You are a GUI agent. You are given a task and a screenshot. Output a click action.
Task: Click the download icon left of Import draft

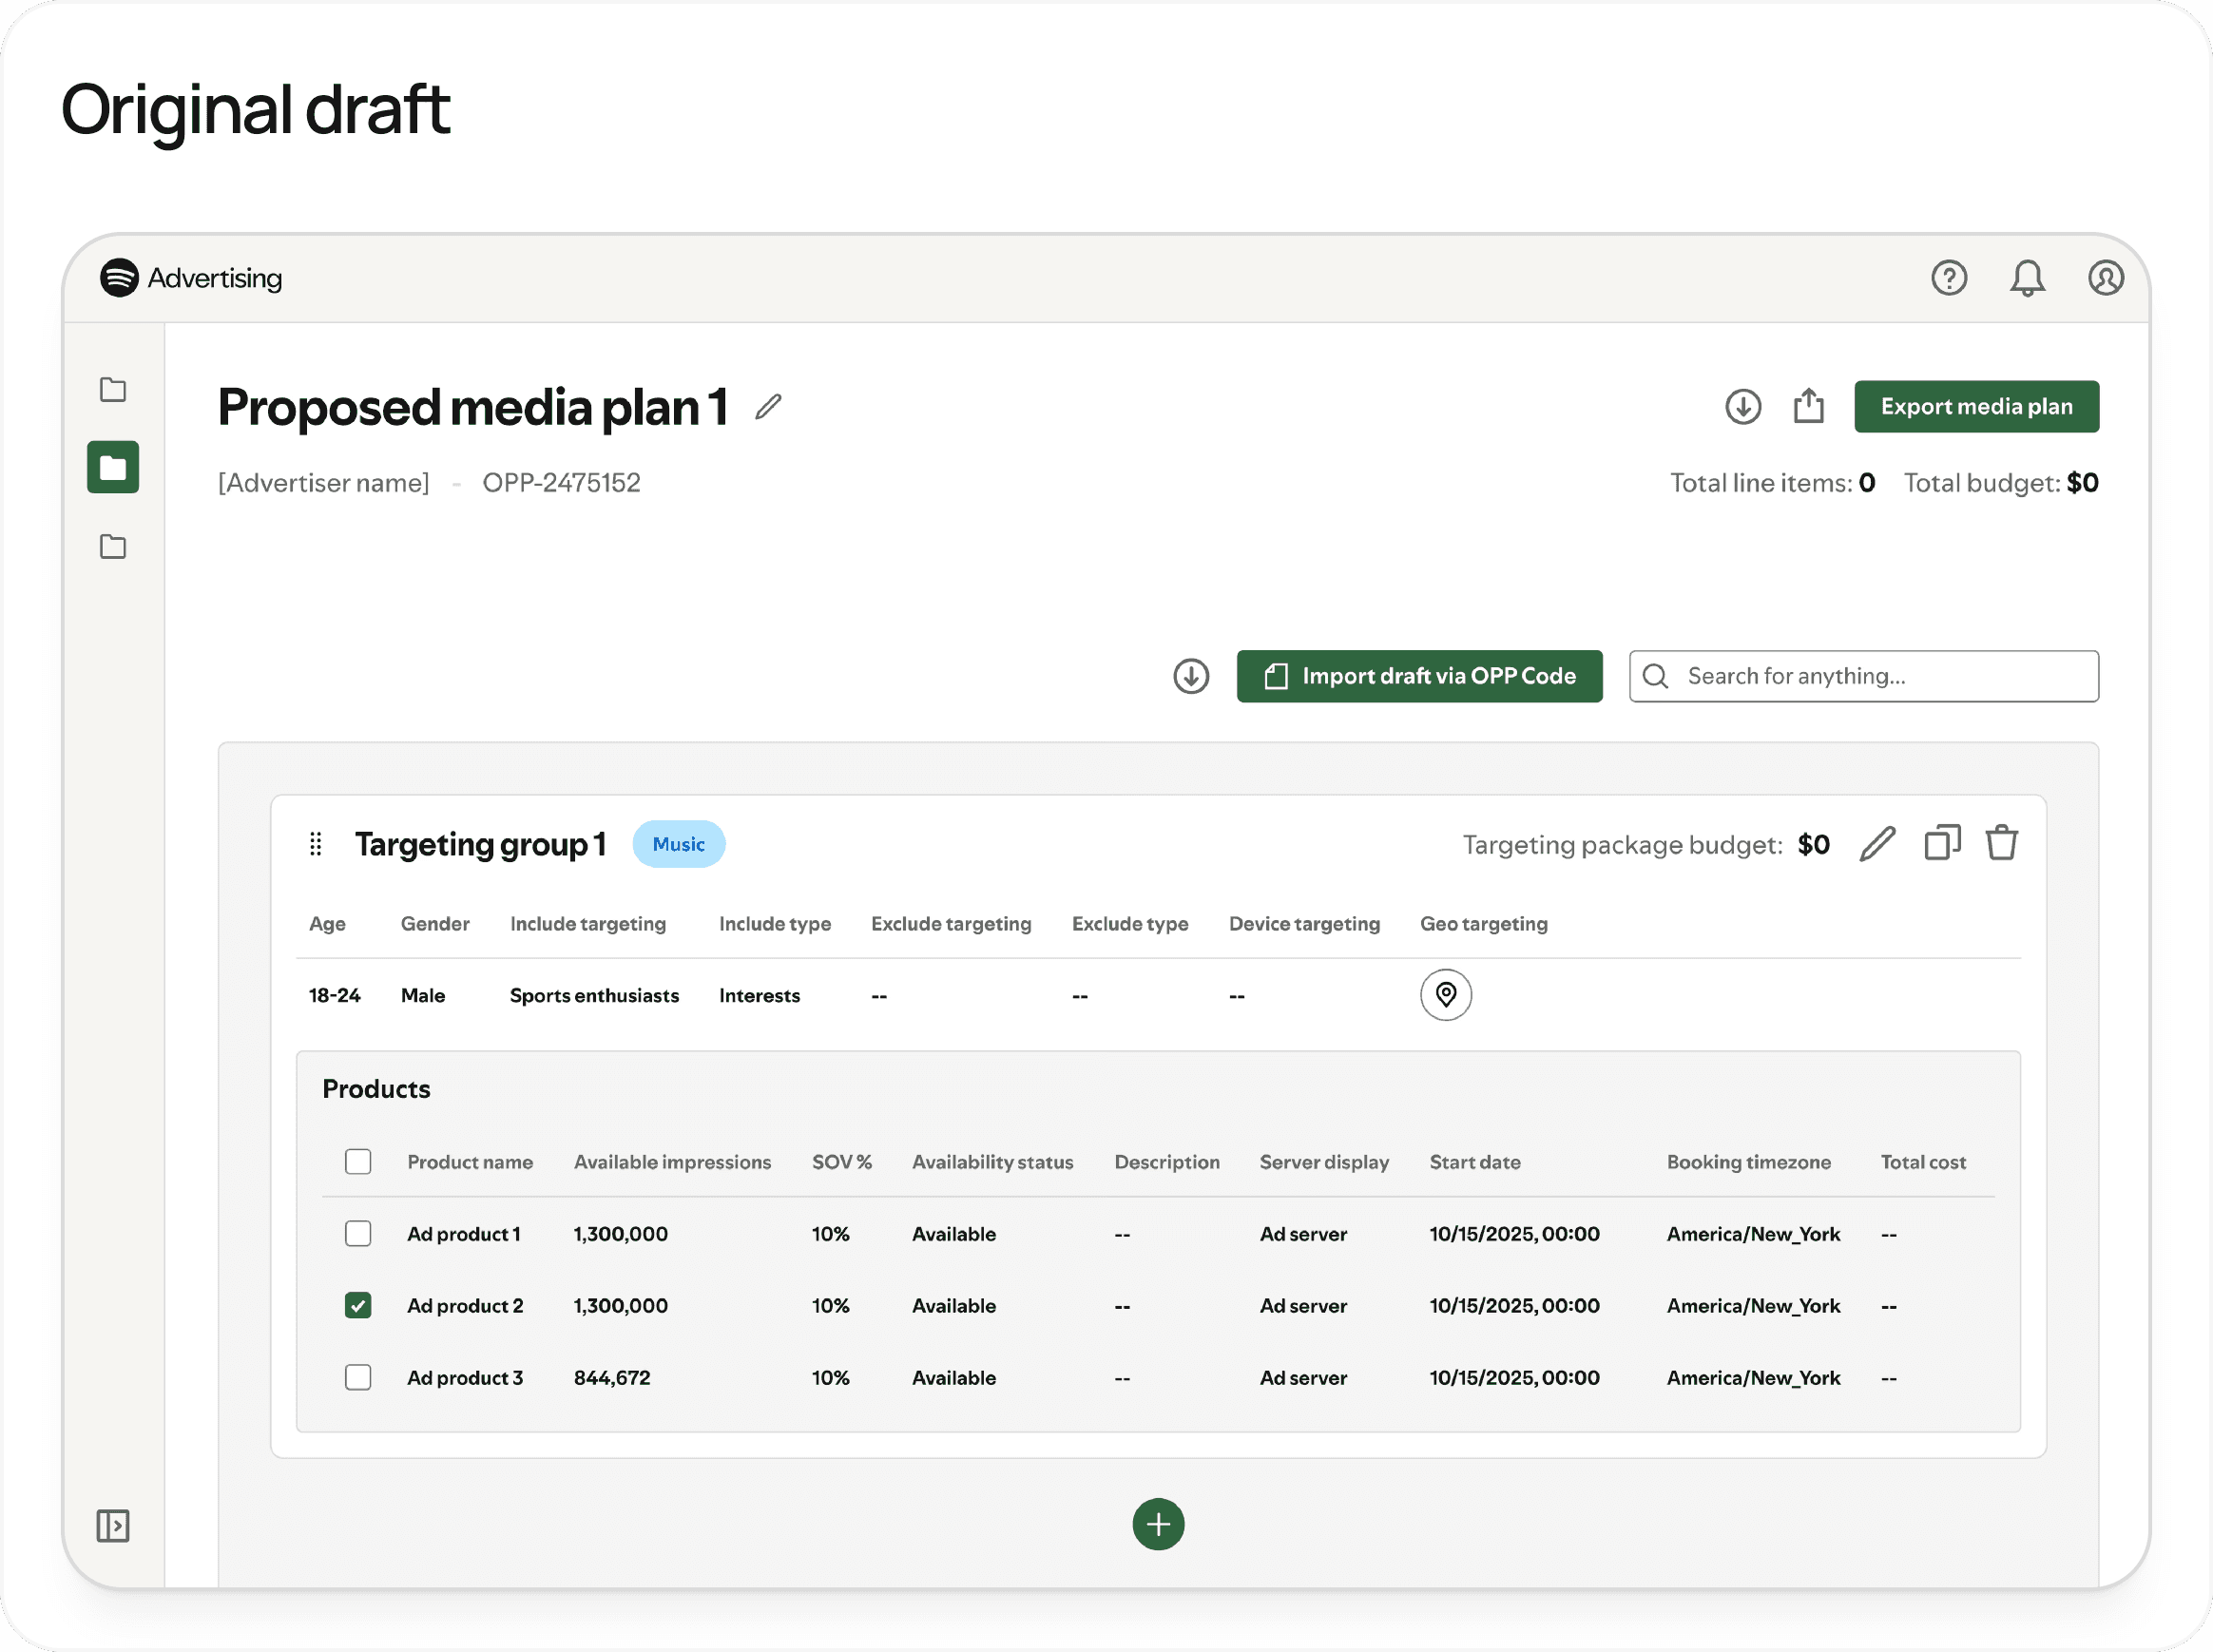tap(1190, 676)
